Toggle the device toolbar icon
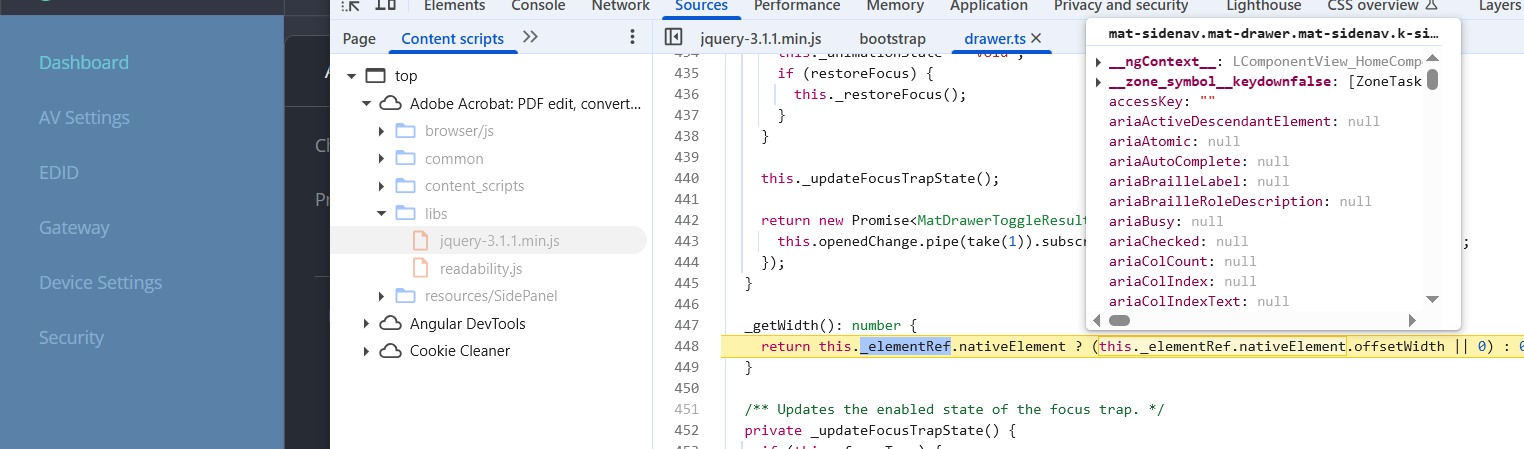The width and height of the screenshot is (1524, 449). (x=385, y=5)
